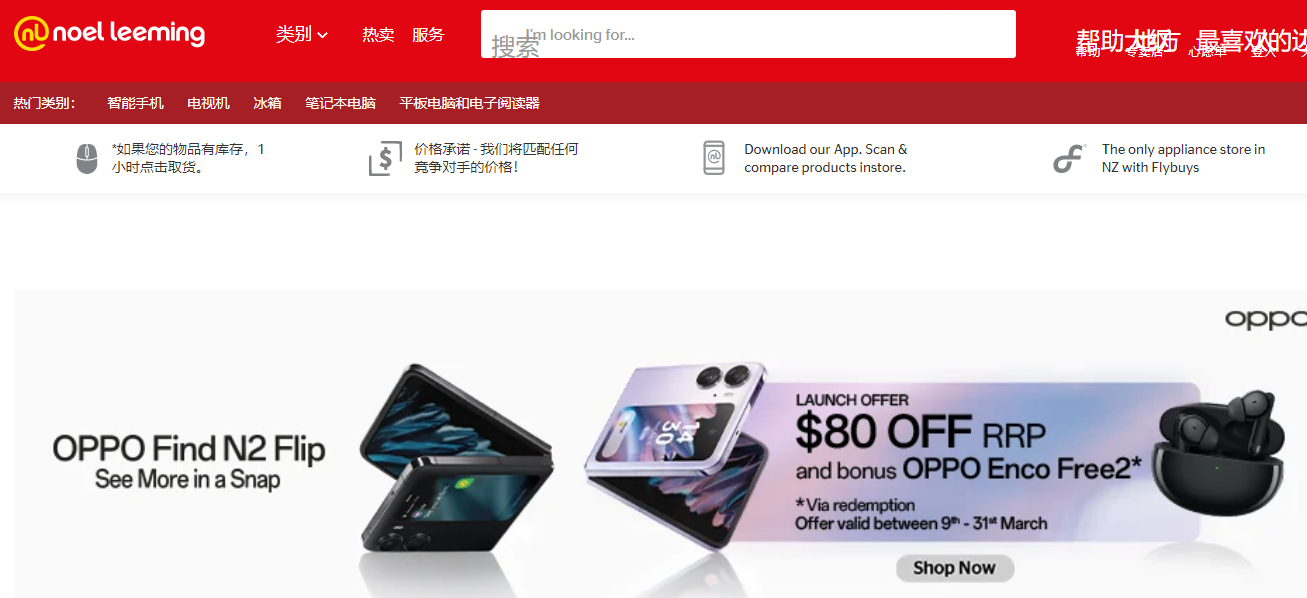Open the 帮助 help link
1307x598 pixels.
click(x=1088, y=51)
